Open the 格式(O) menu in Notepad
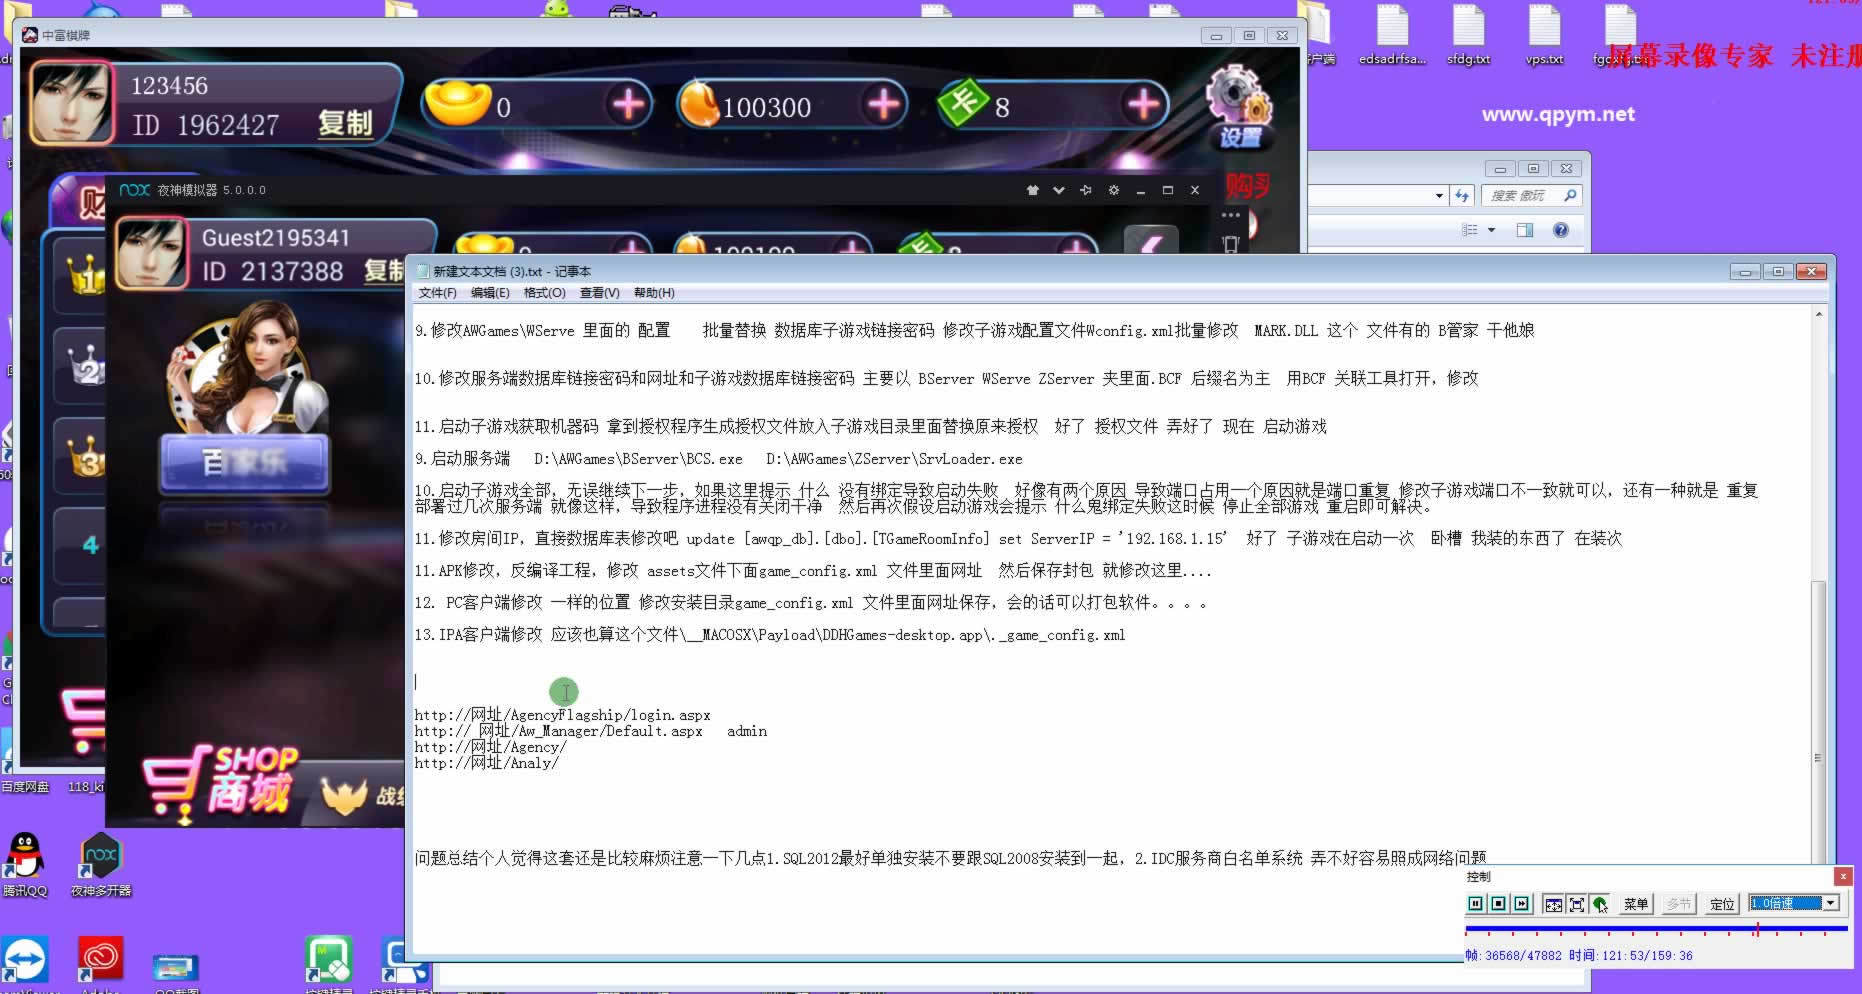1862x994 pixels. pos(545,293)
